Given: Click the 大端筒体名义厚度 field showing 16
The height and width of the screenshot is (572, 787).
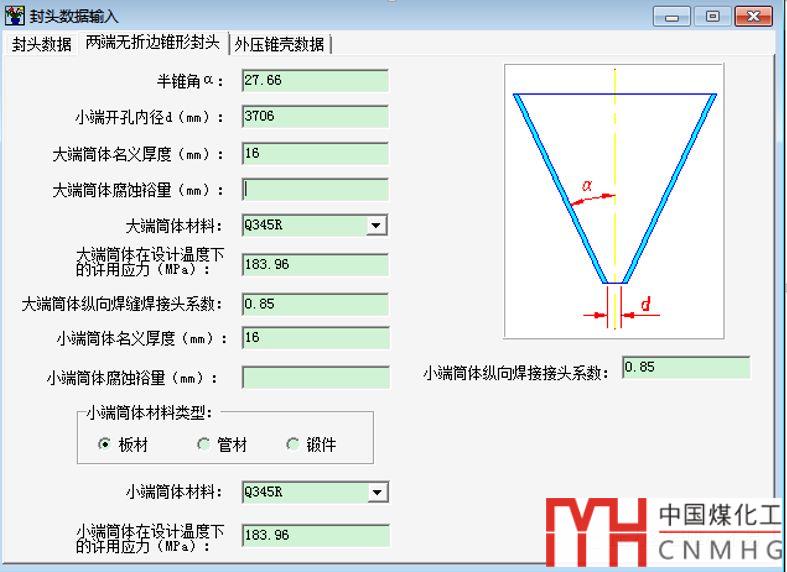Looking at the screenshot, I should pyautogui.click(x=315, y=154).
